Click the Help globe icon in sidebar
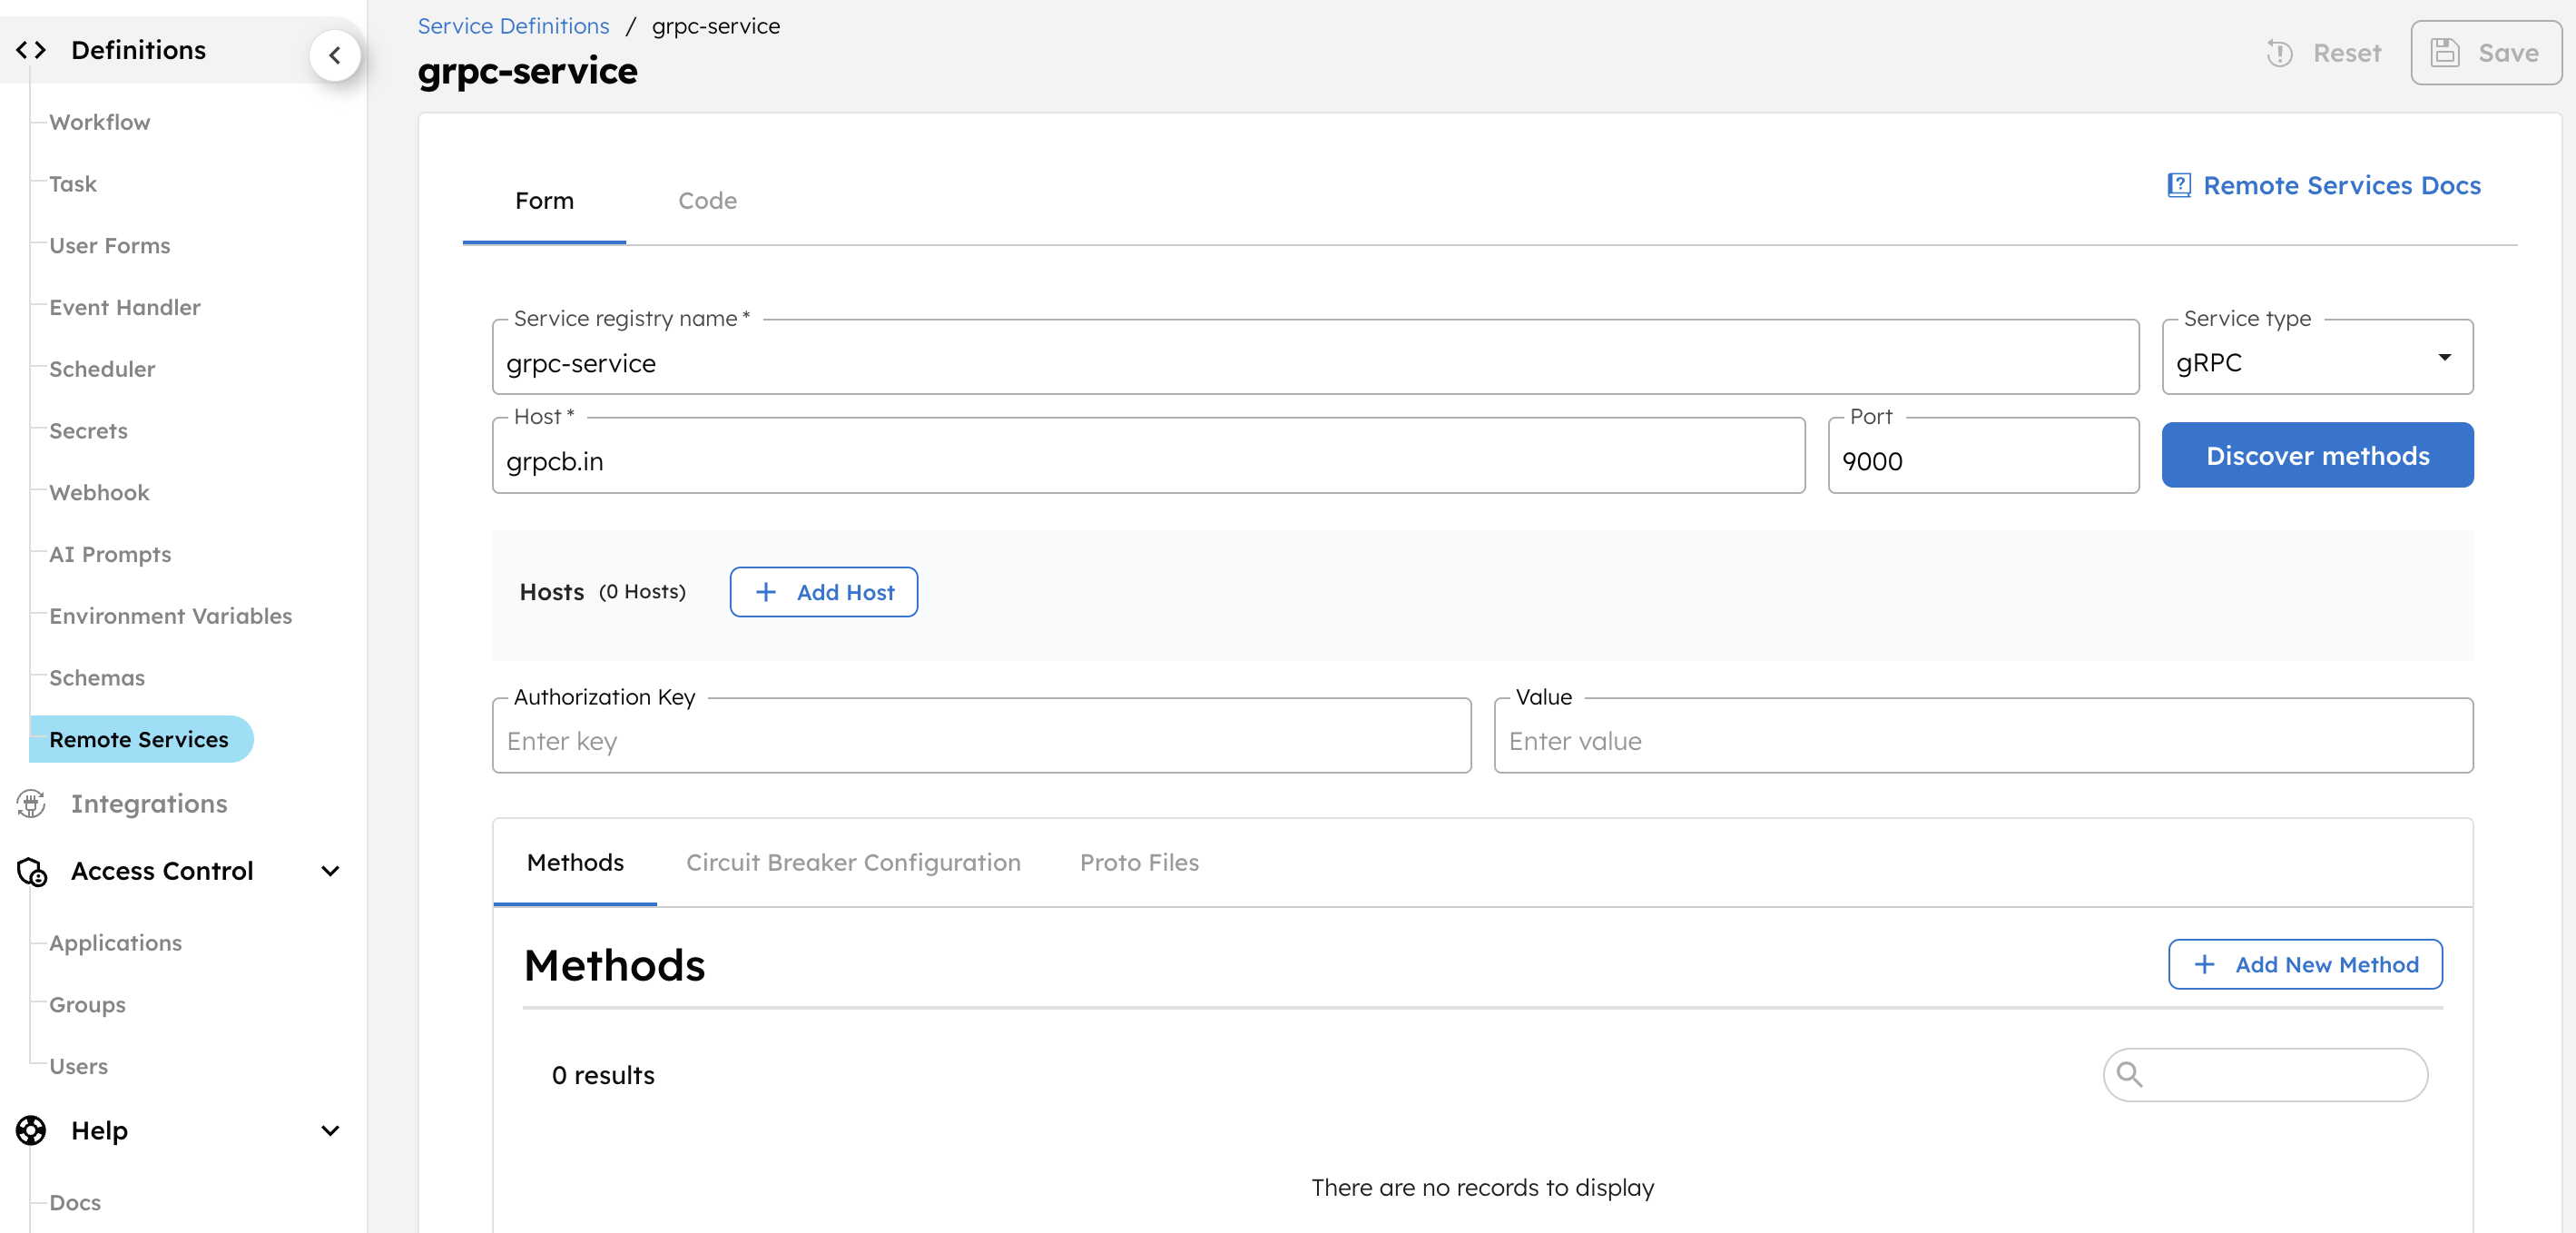The width and height of the screenshot is (2576, 1233). coord(29,1130)
